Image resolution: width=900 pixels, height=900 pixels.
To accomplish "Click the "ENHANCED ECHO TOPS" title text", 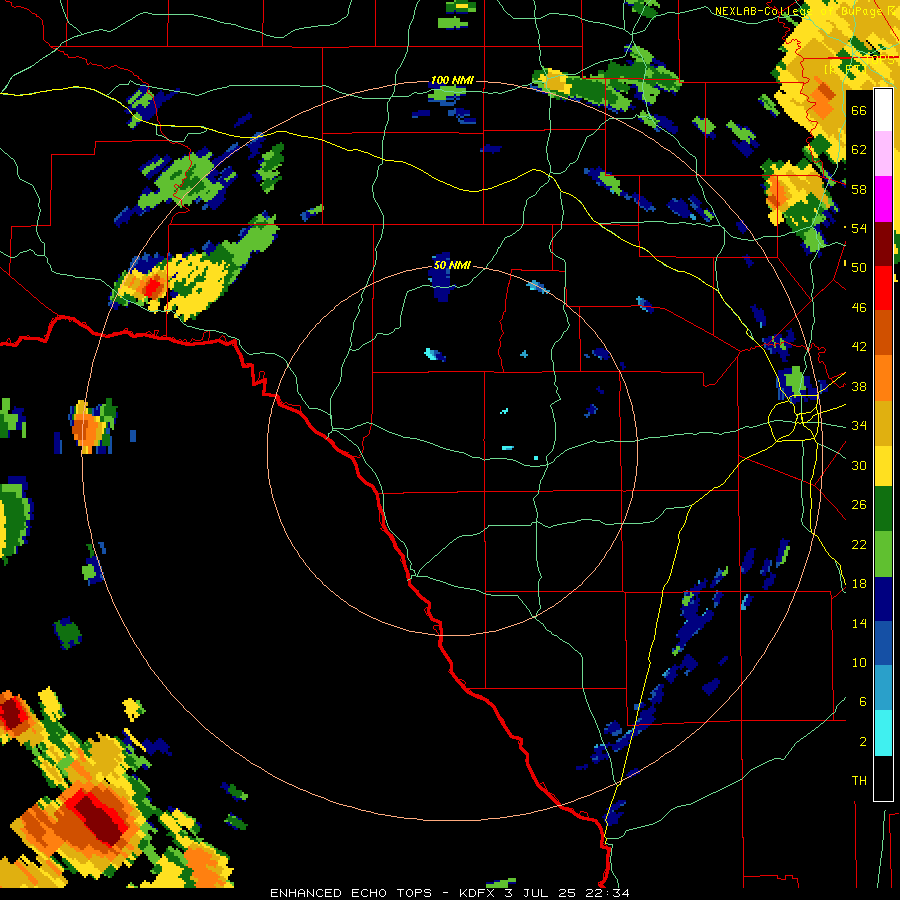I will pyautogui.click(x=351, y=893).
